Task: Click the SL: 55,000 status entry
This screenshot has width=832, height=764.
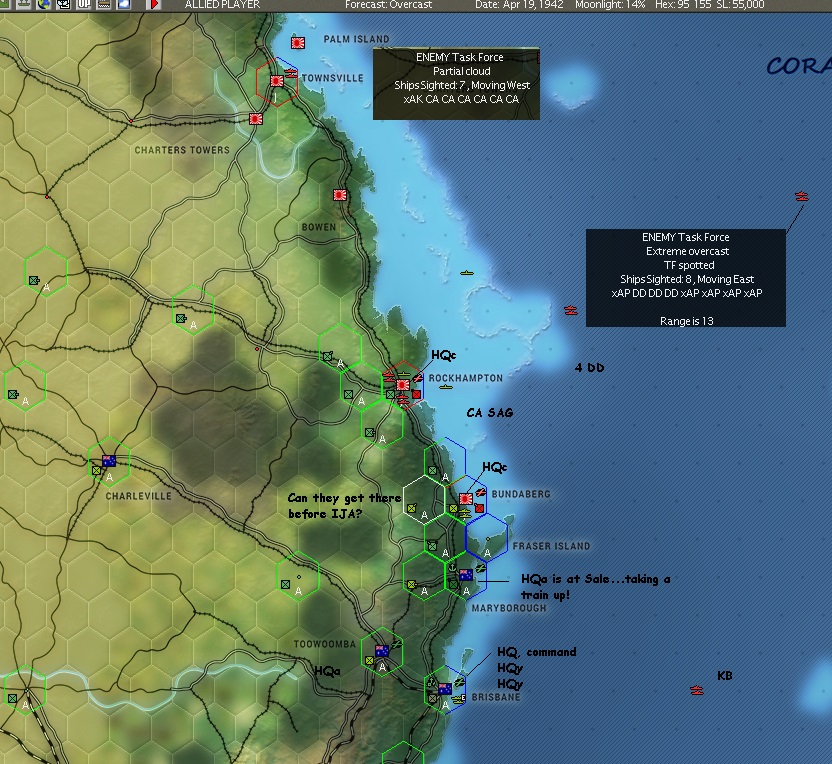Action: pyautogui.click(x=739, y=5)
